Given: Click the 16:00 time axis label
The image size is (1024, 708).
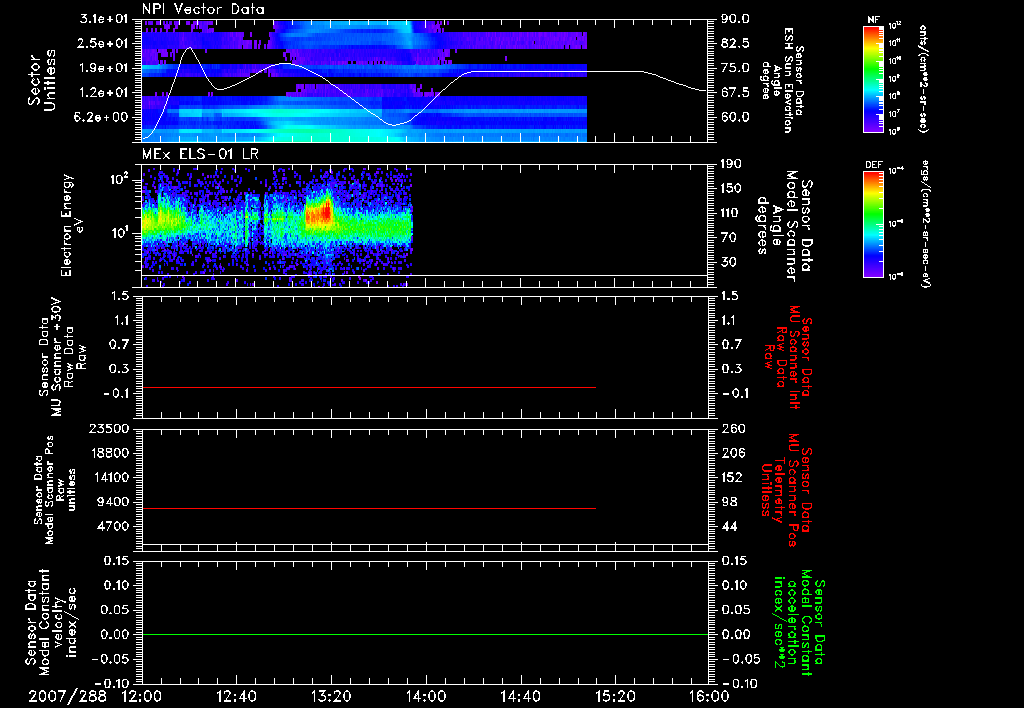Looking at the screenshot, I should (x=709, y=696).
